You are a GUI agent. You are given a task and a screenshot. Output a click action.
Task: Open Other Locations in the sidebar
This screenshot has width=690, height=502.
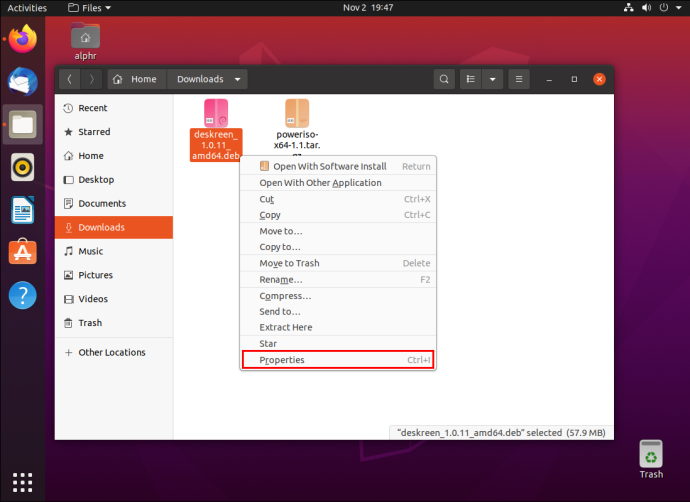(114, 352)
